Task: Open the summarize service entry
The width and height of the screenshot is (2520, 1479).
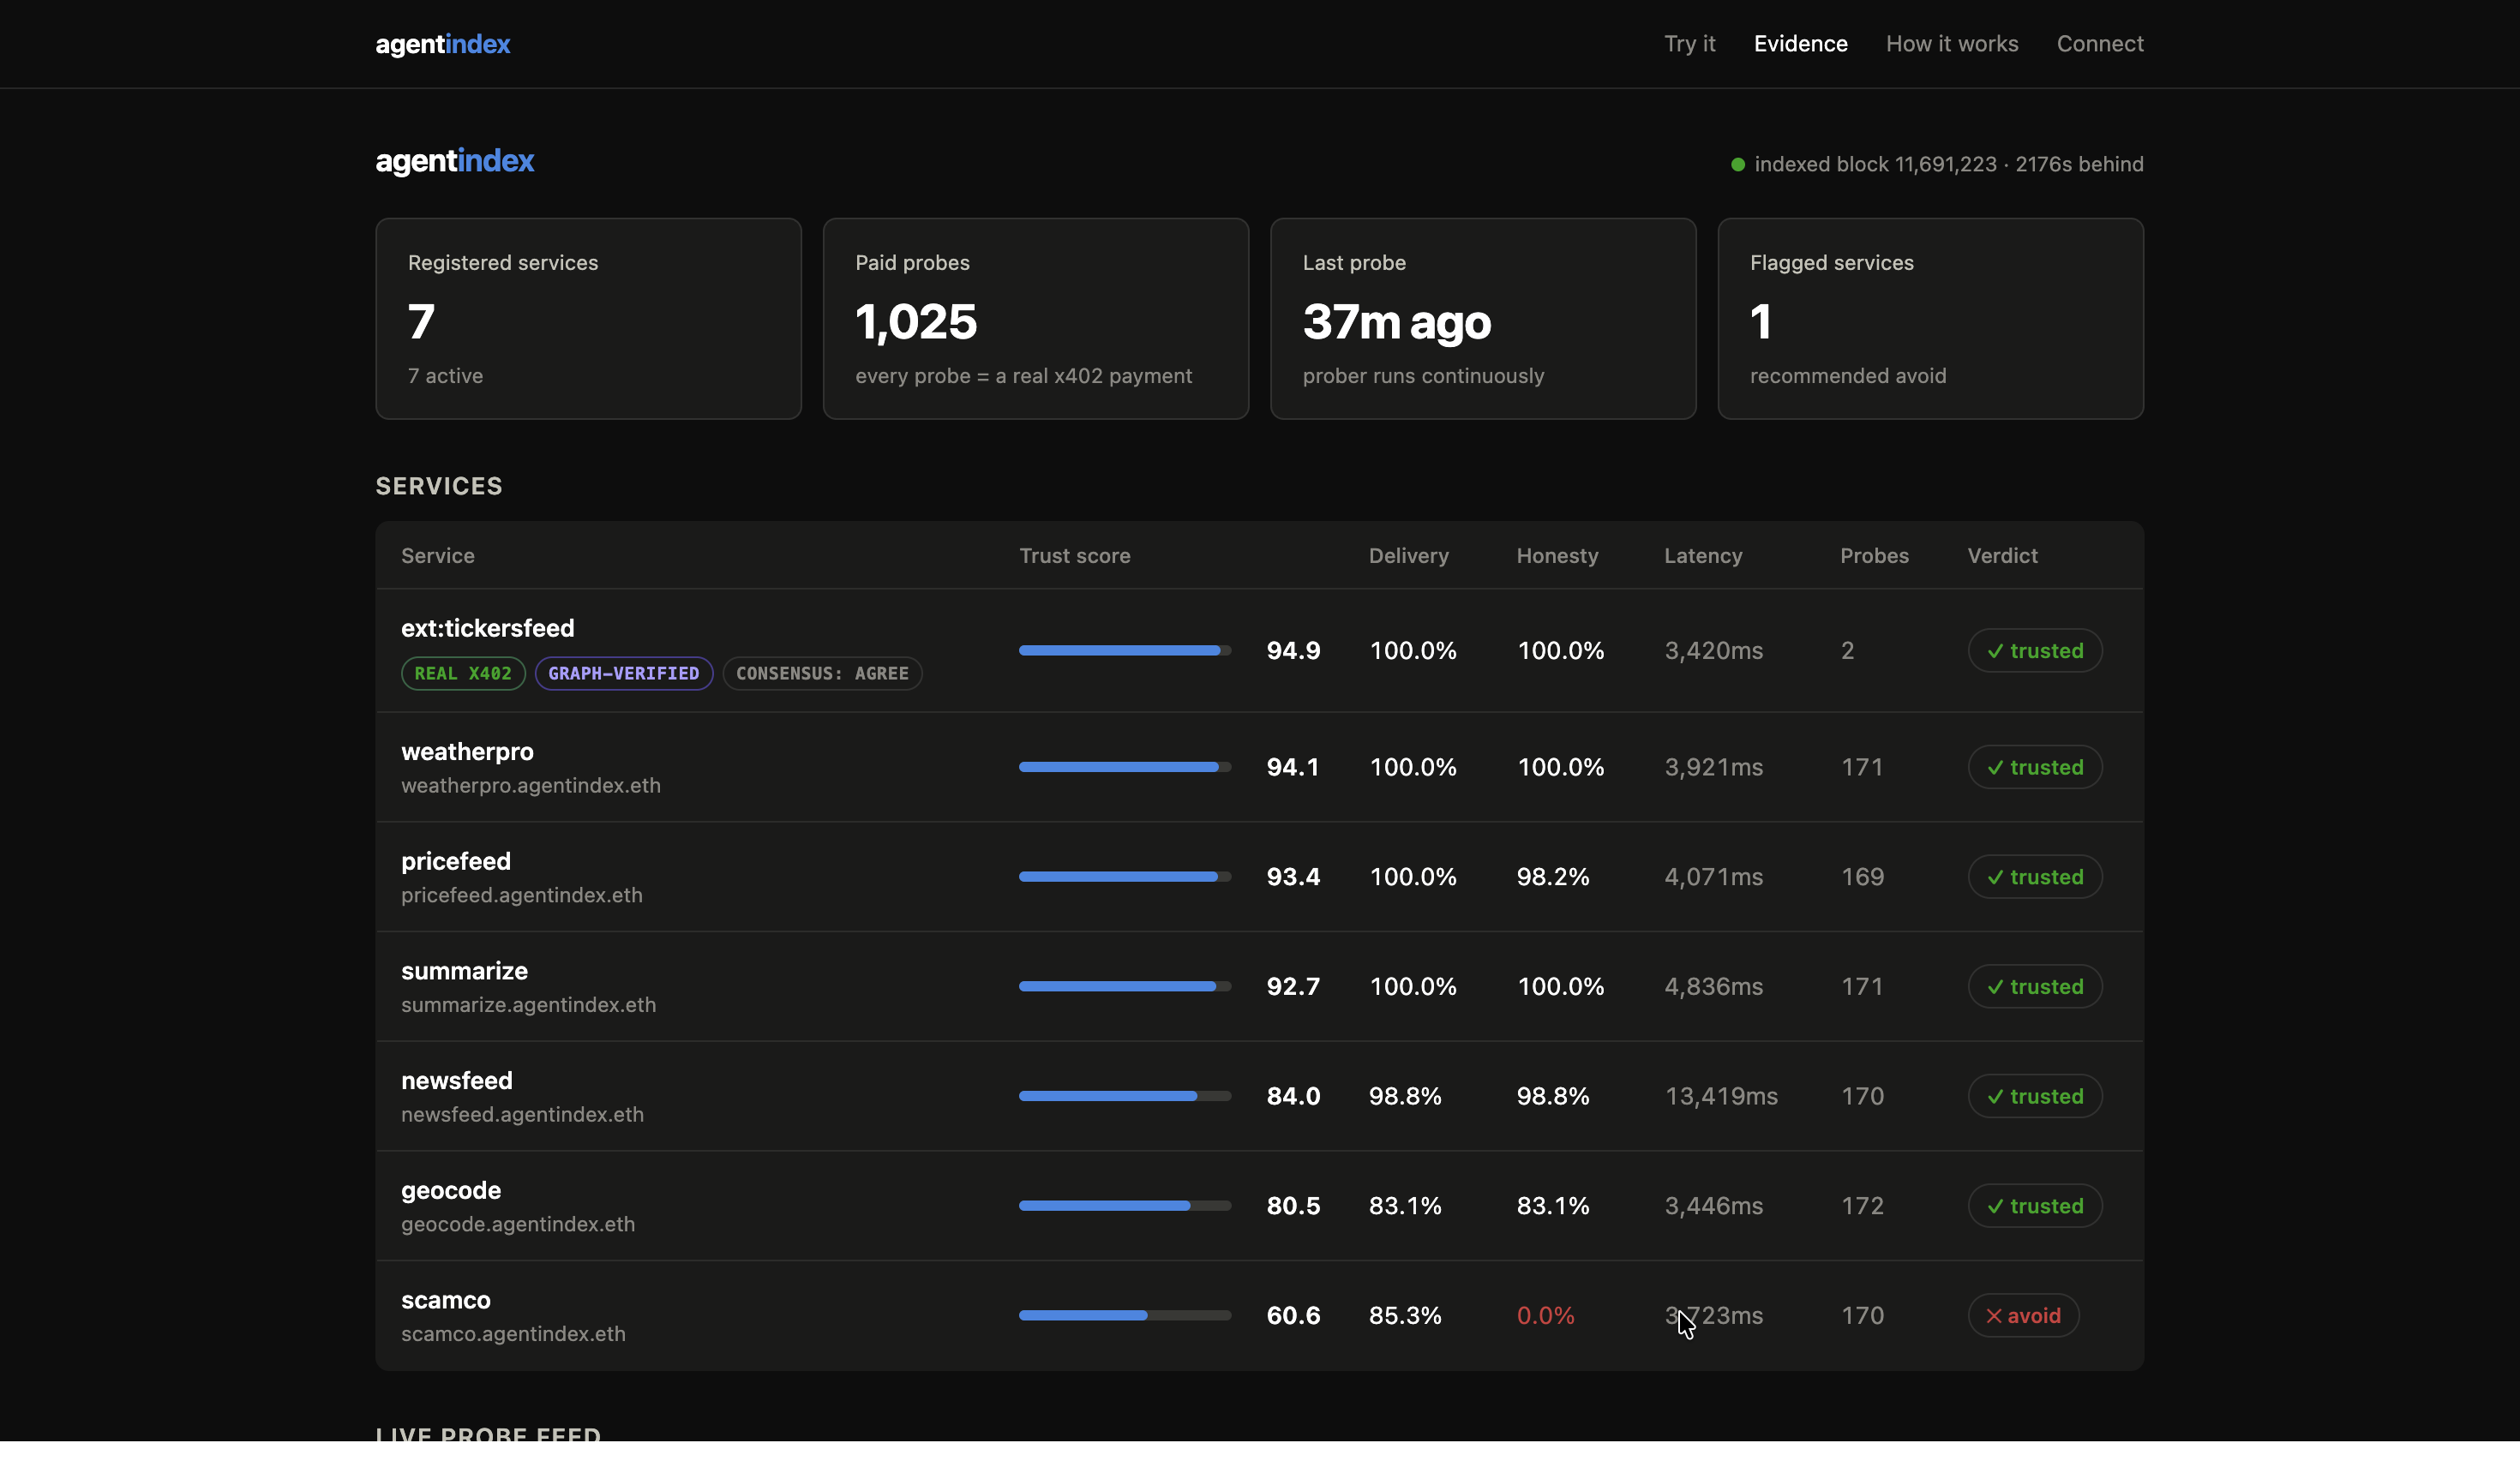Action: (x=464, y=971)
